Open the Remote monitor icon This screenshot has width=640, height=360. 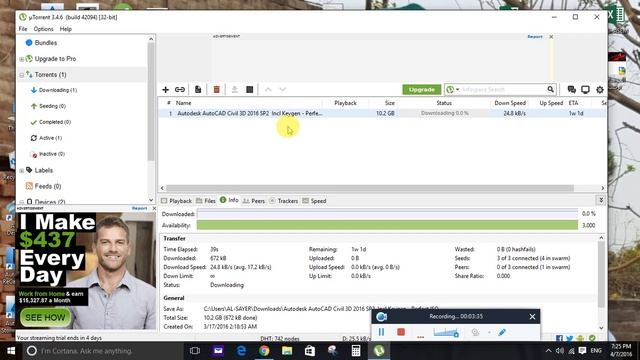coord(585,89)
